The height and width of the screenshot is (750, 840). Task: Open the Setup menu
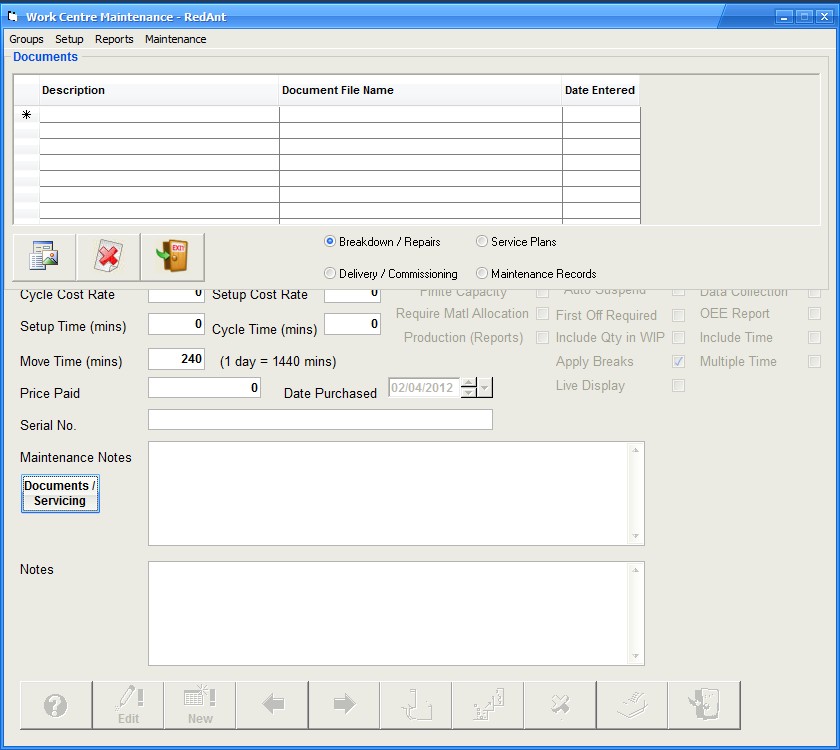click(x=69, y=39)
